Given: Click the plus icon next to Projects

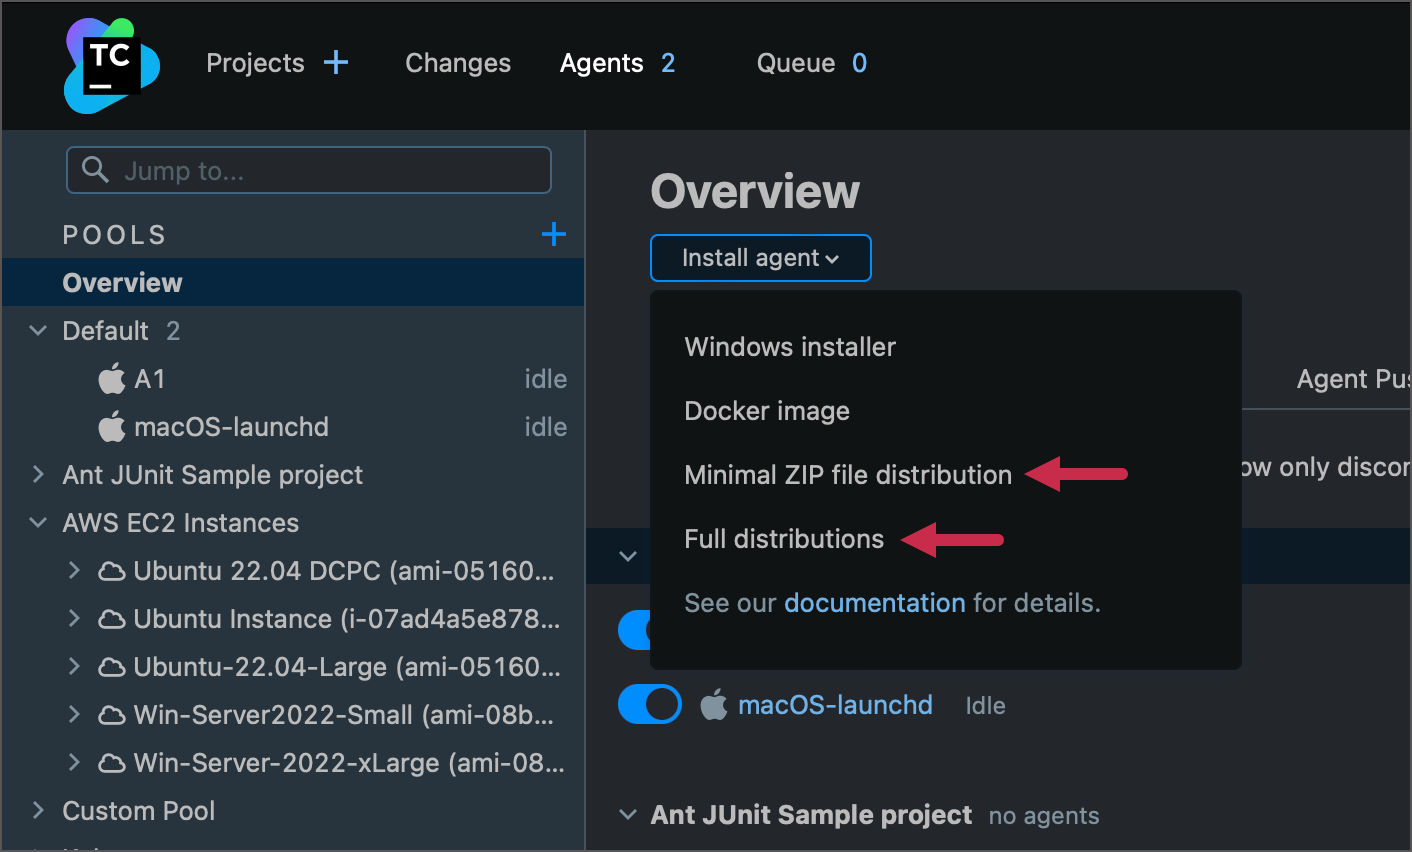Looking at the screenshot, I should (337, 62).
